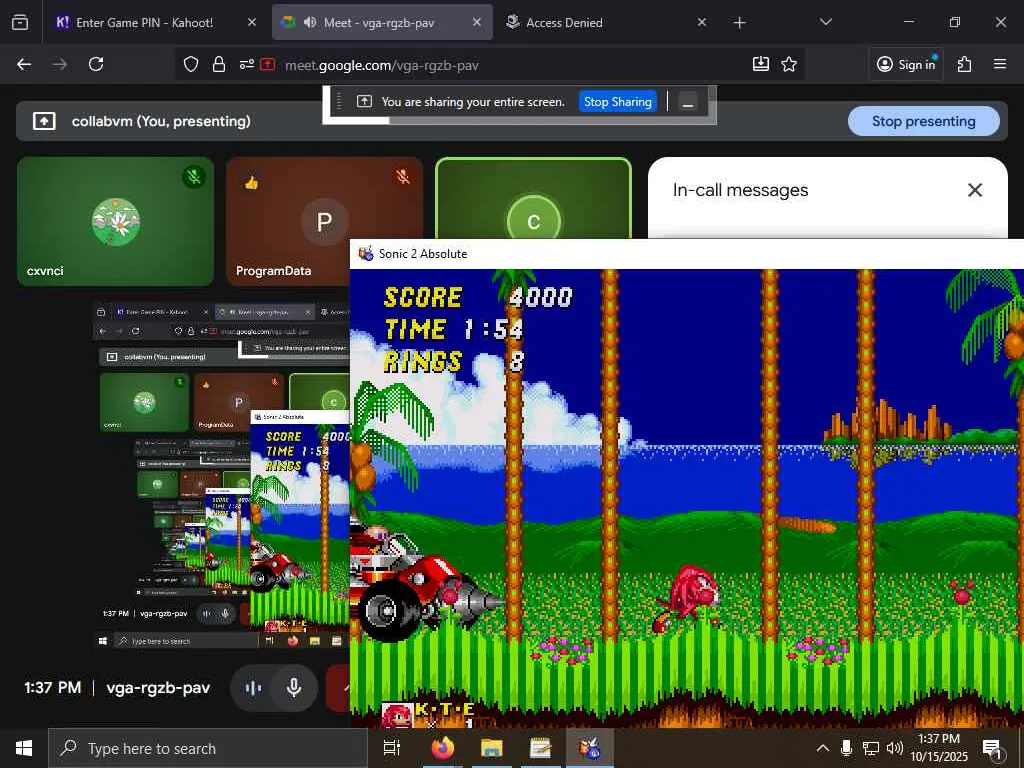Open Firefox View icon
This screenshot has height=768, width=1024.
pos(20,22)
